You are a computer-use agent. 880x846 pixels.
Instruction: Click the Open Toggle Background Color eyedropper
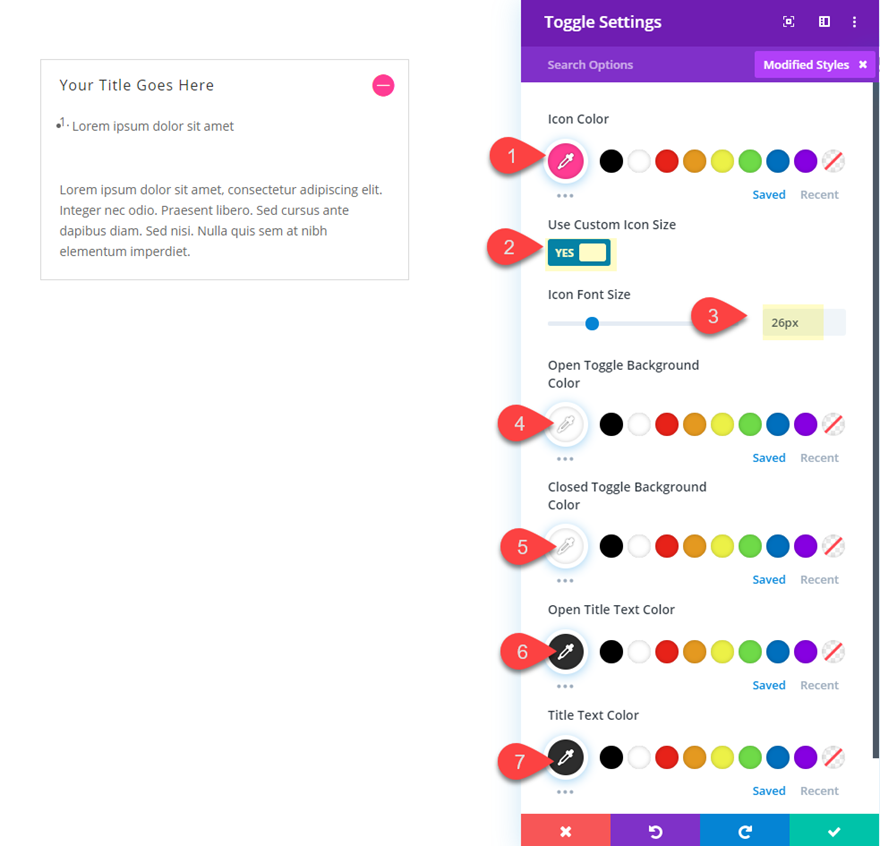pos(565,424)
